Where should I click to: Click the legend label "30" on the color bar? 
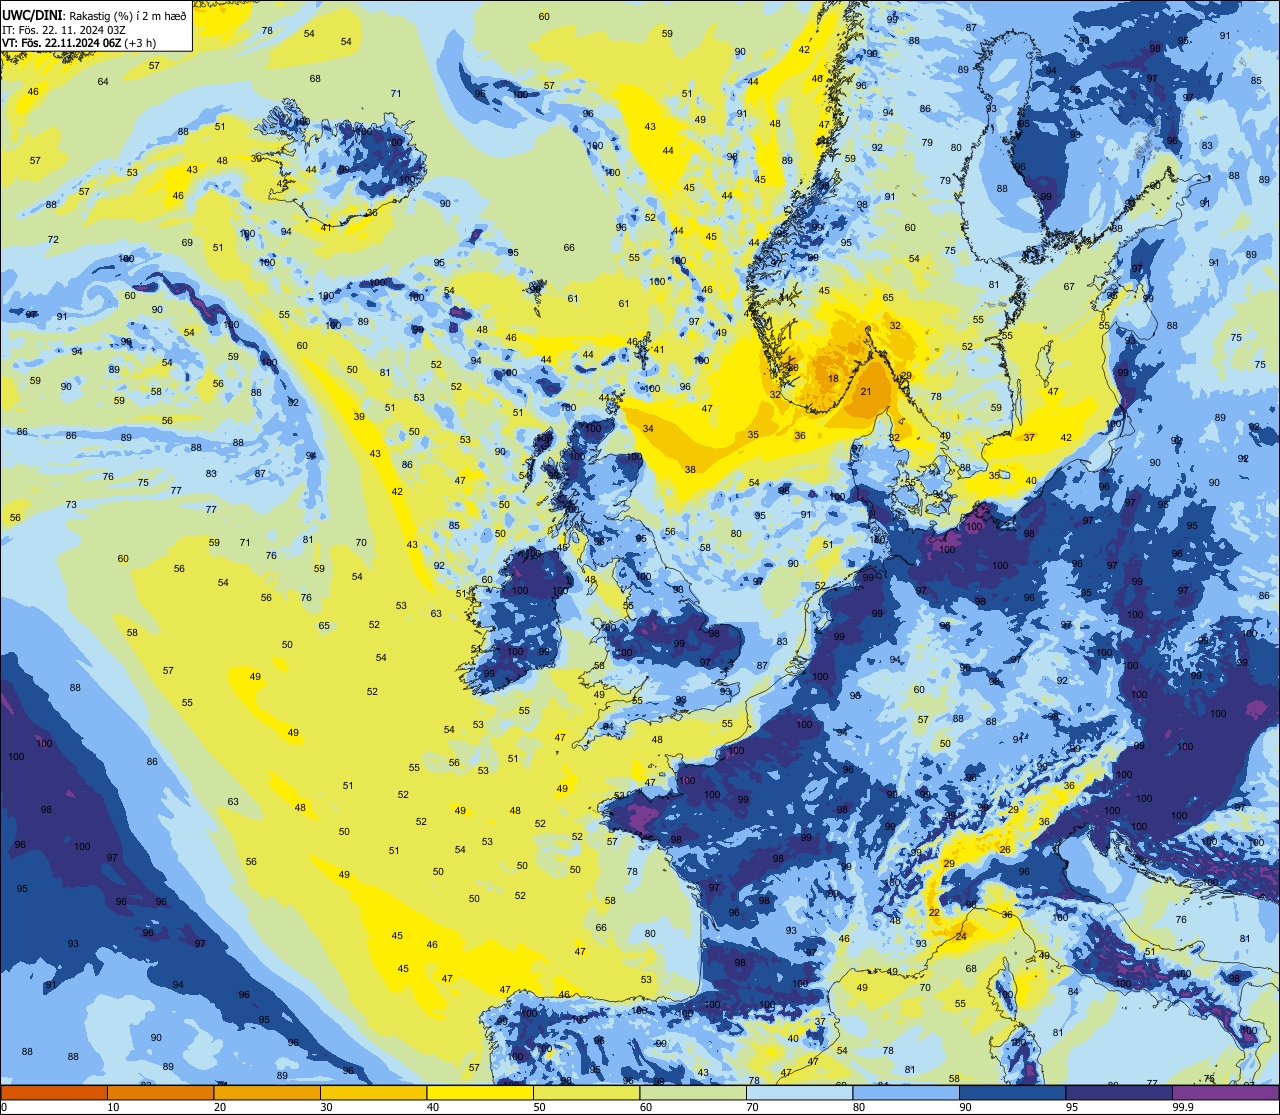[326, 1107]
